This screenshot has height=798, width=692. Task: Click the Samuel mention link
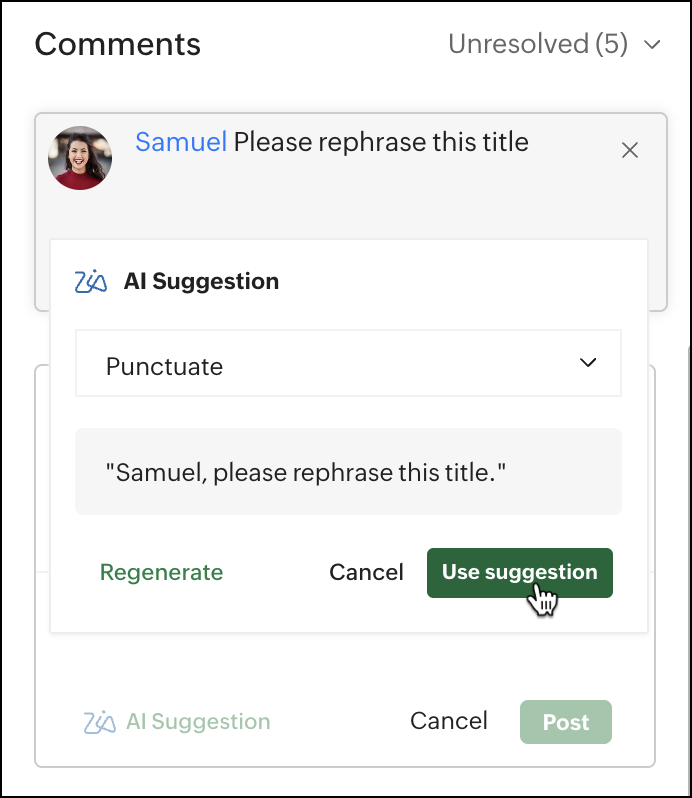(181, 142)
